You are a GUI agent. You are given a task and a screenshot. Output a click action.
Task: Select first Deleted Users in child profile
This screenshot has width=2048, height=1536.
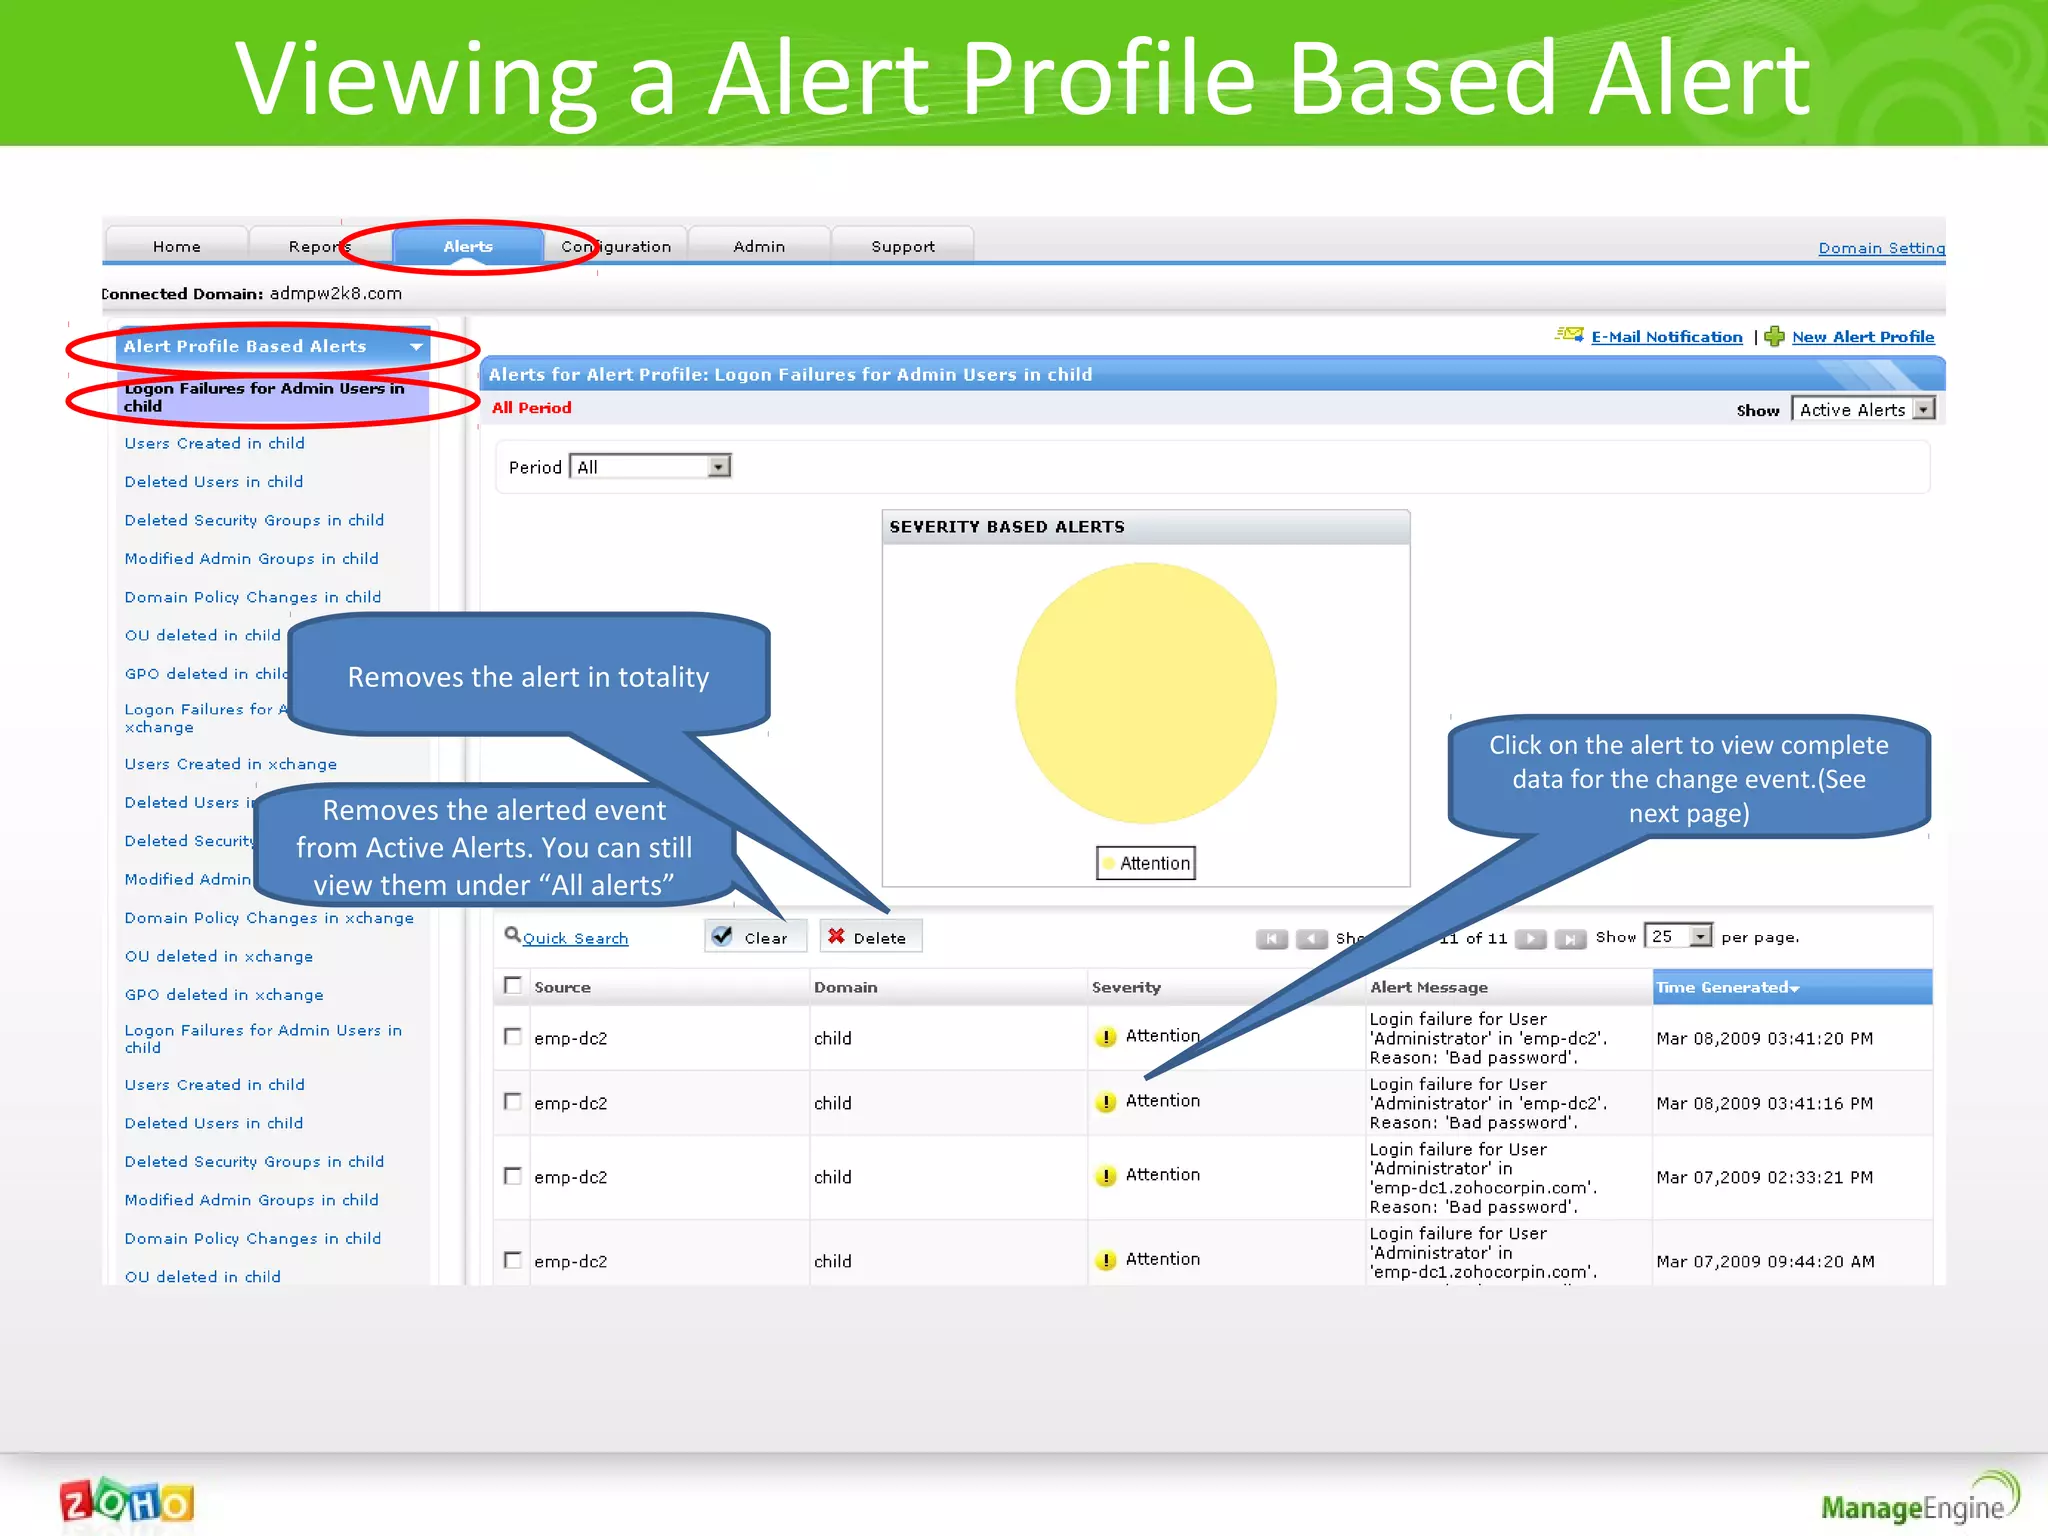click(214, 481)
